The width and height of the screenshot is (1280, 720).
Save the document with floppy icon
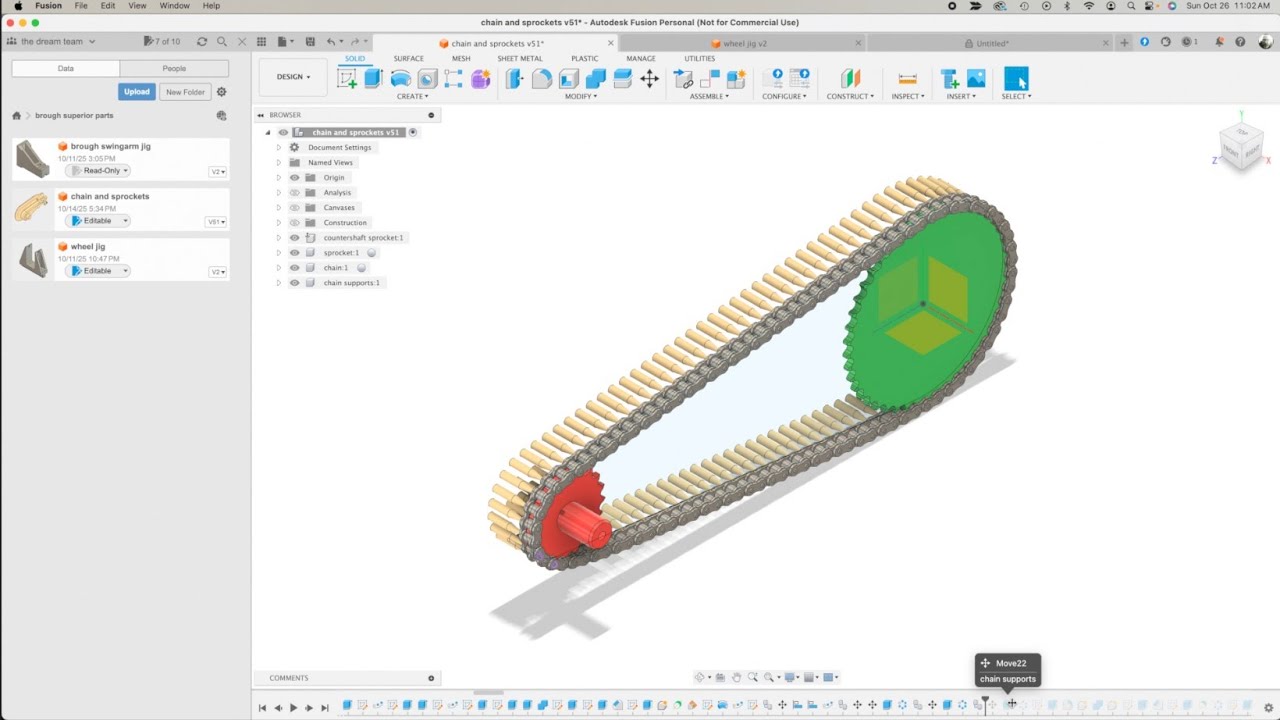pyautogui.click(x=310, y=42)
